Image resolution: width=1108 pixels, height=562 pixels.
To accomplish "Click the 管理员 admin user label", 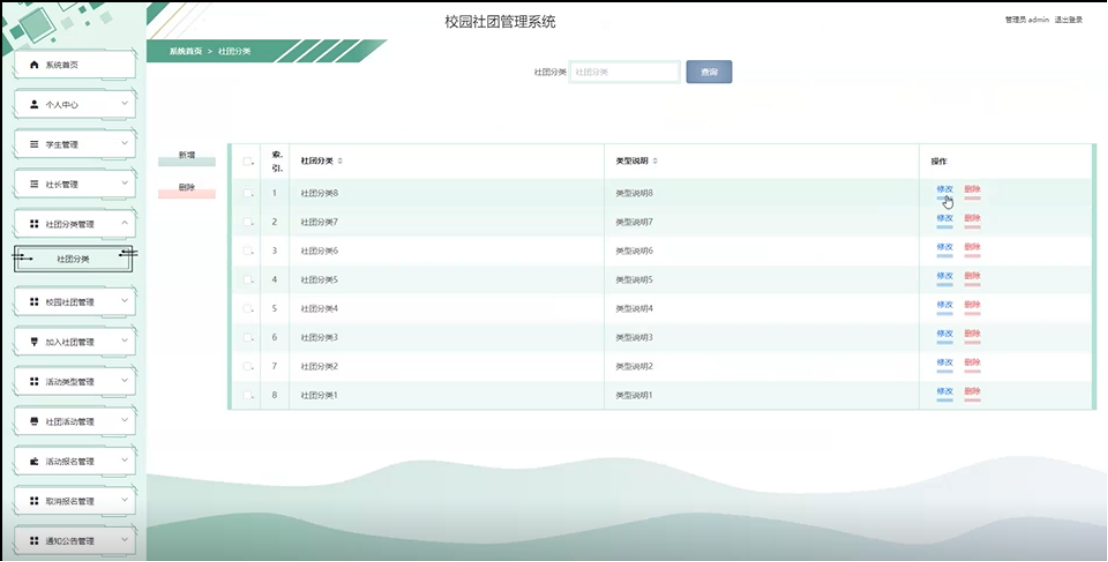I will coord(1027,20).
